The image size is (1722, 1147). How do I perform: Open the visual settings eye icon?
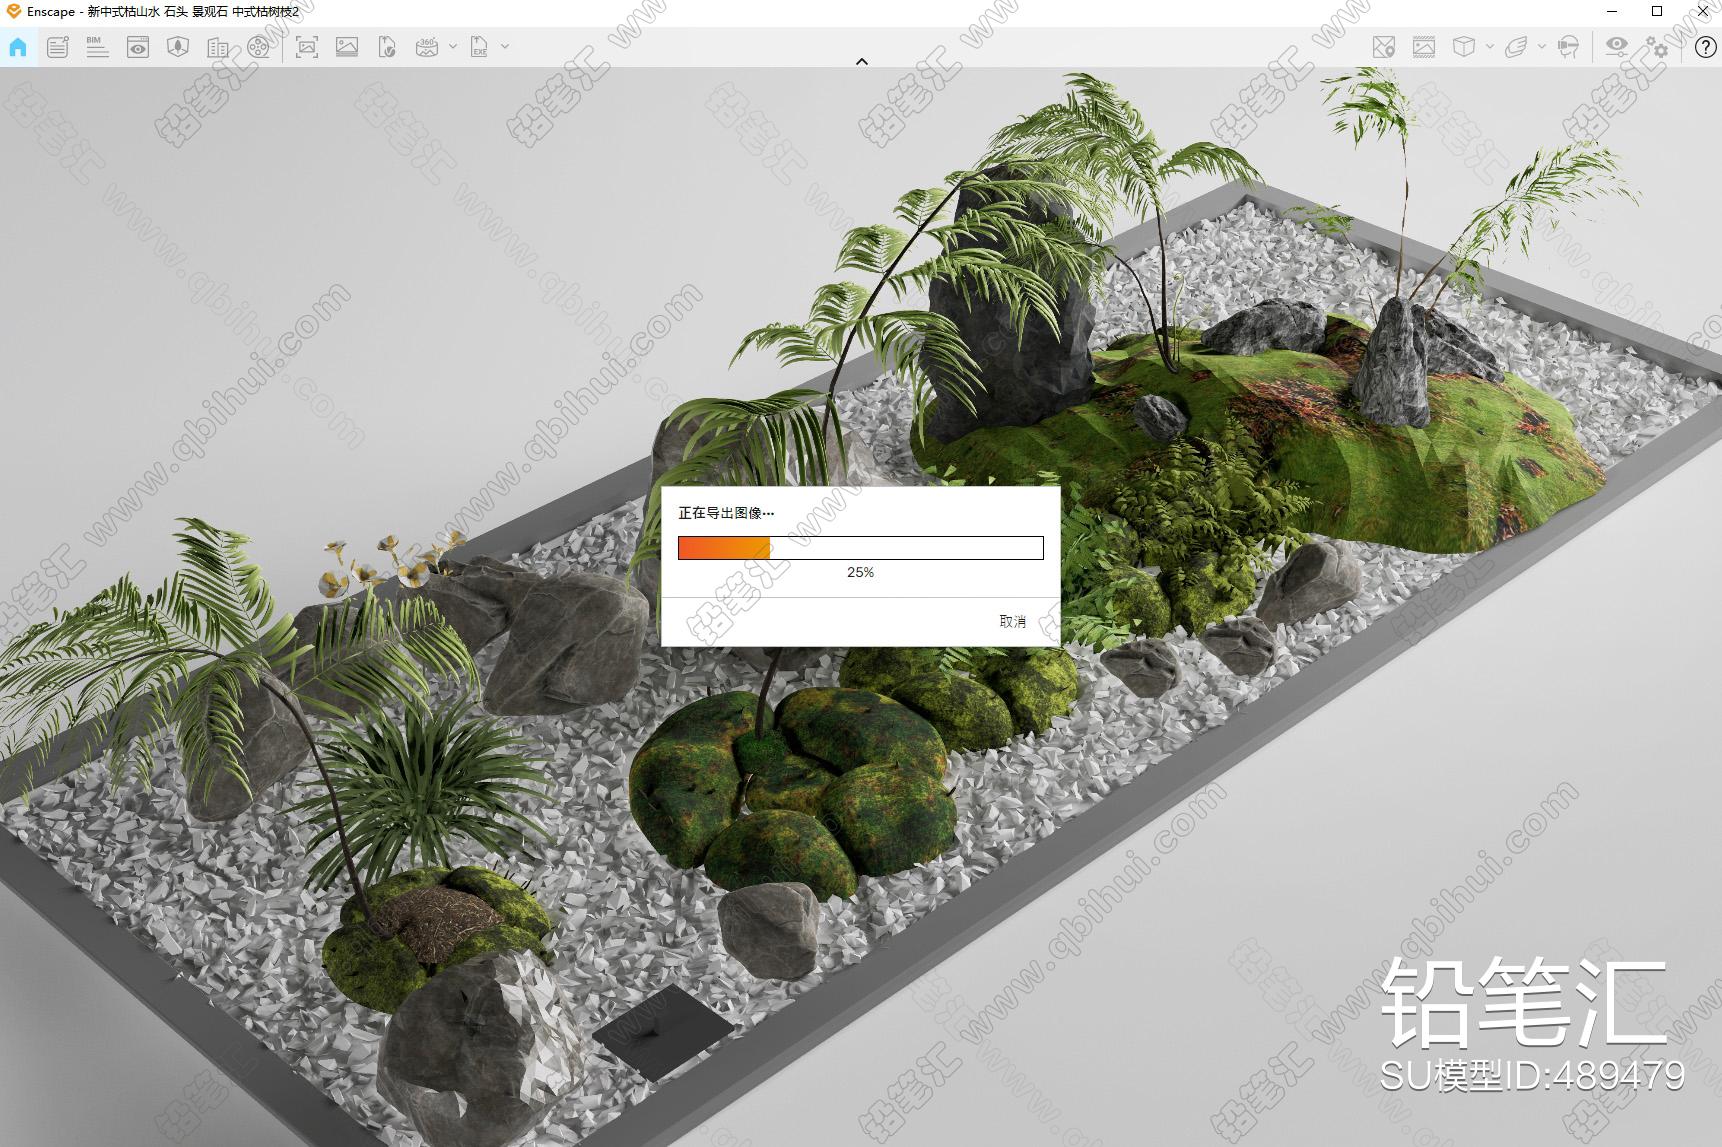click(x=1617, y=47)
